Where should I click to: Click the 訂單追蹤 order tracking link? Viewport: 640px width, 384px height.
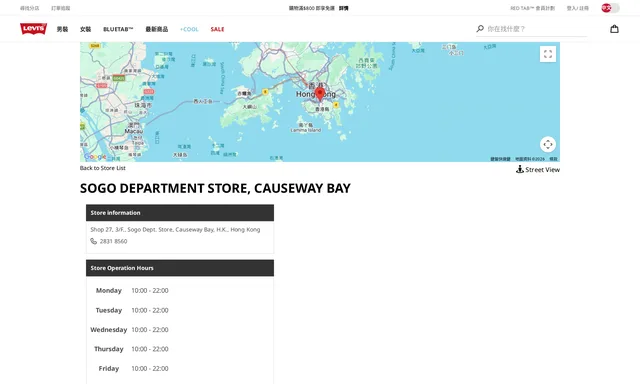pyautogui.click(x=60, y=8)
